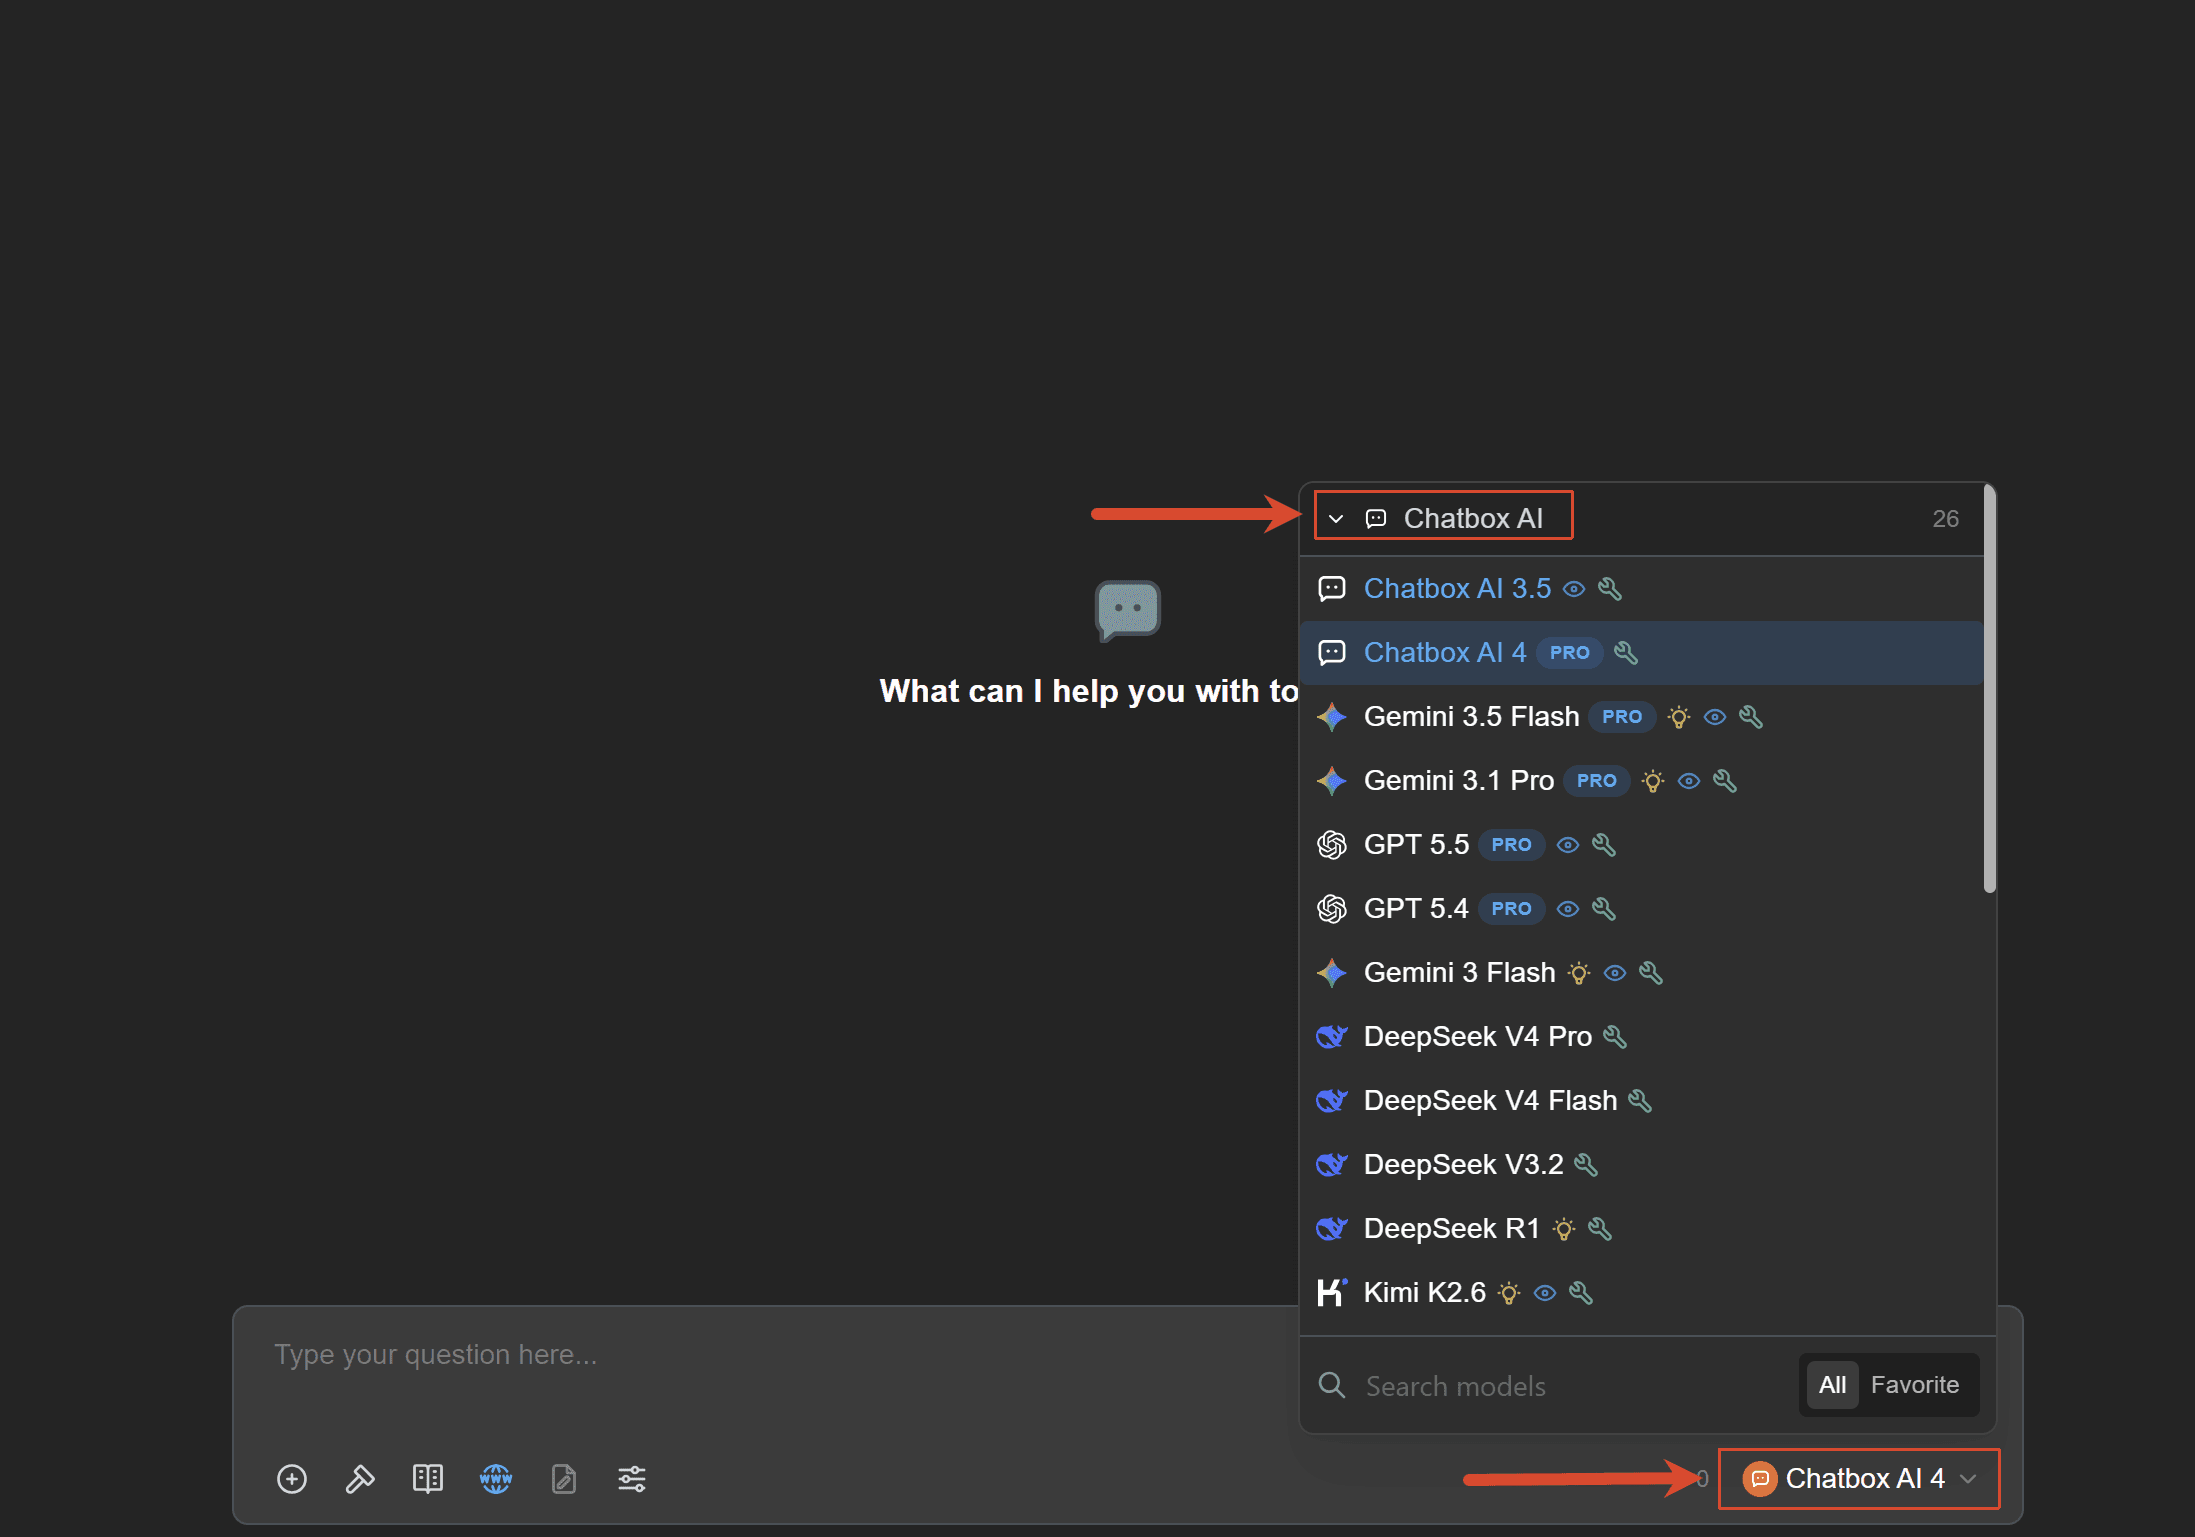Open the knowledge base book icon

[428, 1479]
